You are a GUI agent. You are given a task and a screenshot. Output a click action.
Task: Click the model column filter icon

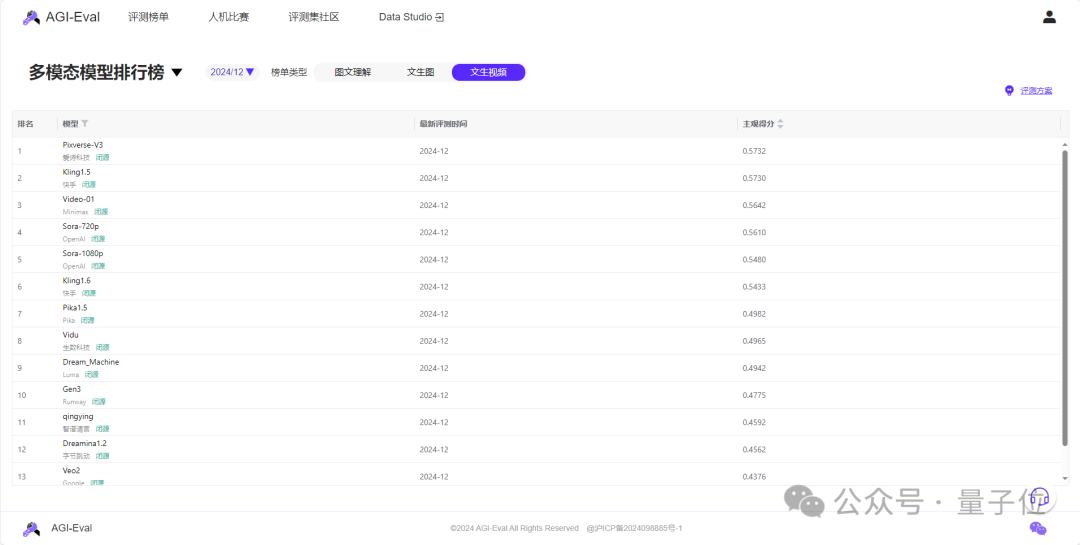coord(85,124)
